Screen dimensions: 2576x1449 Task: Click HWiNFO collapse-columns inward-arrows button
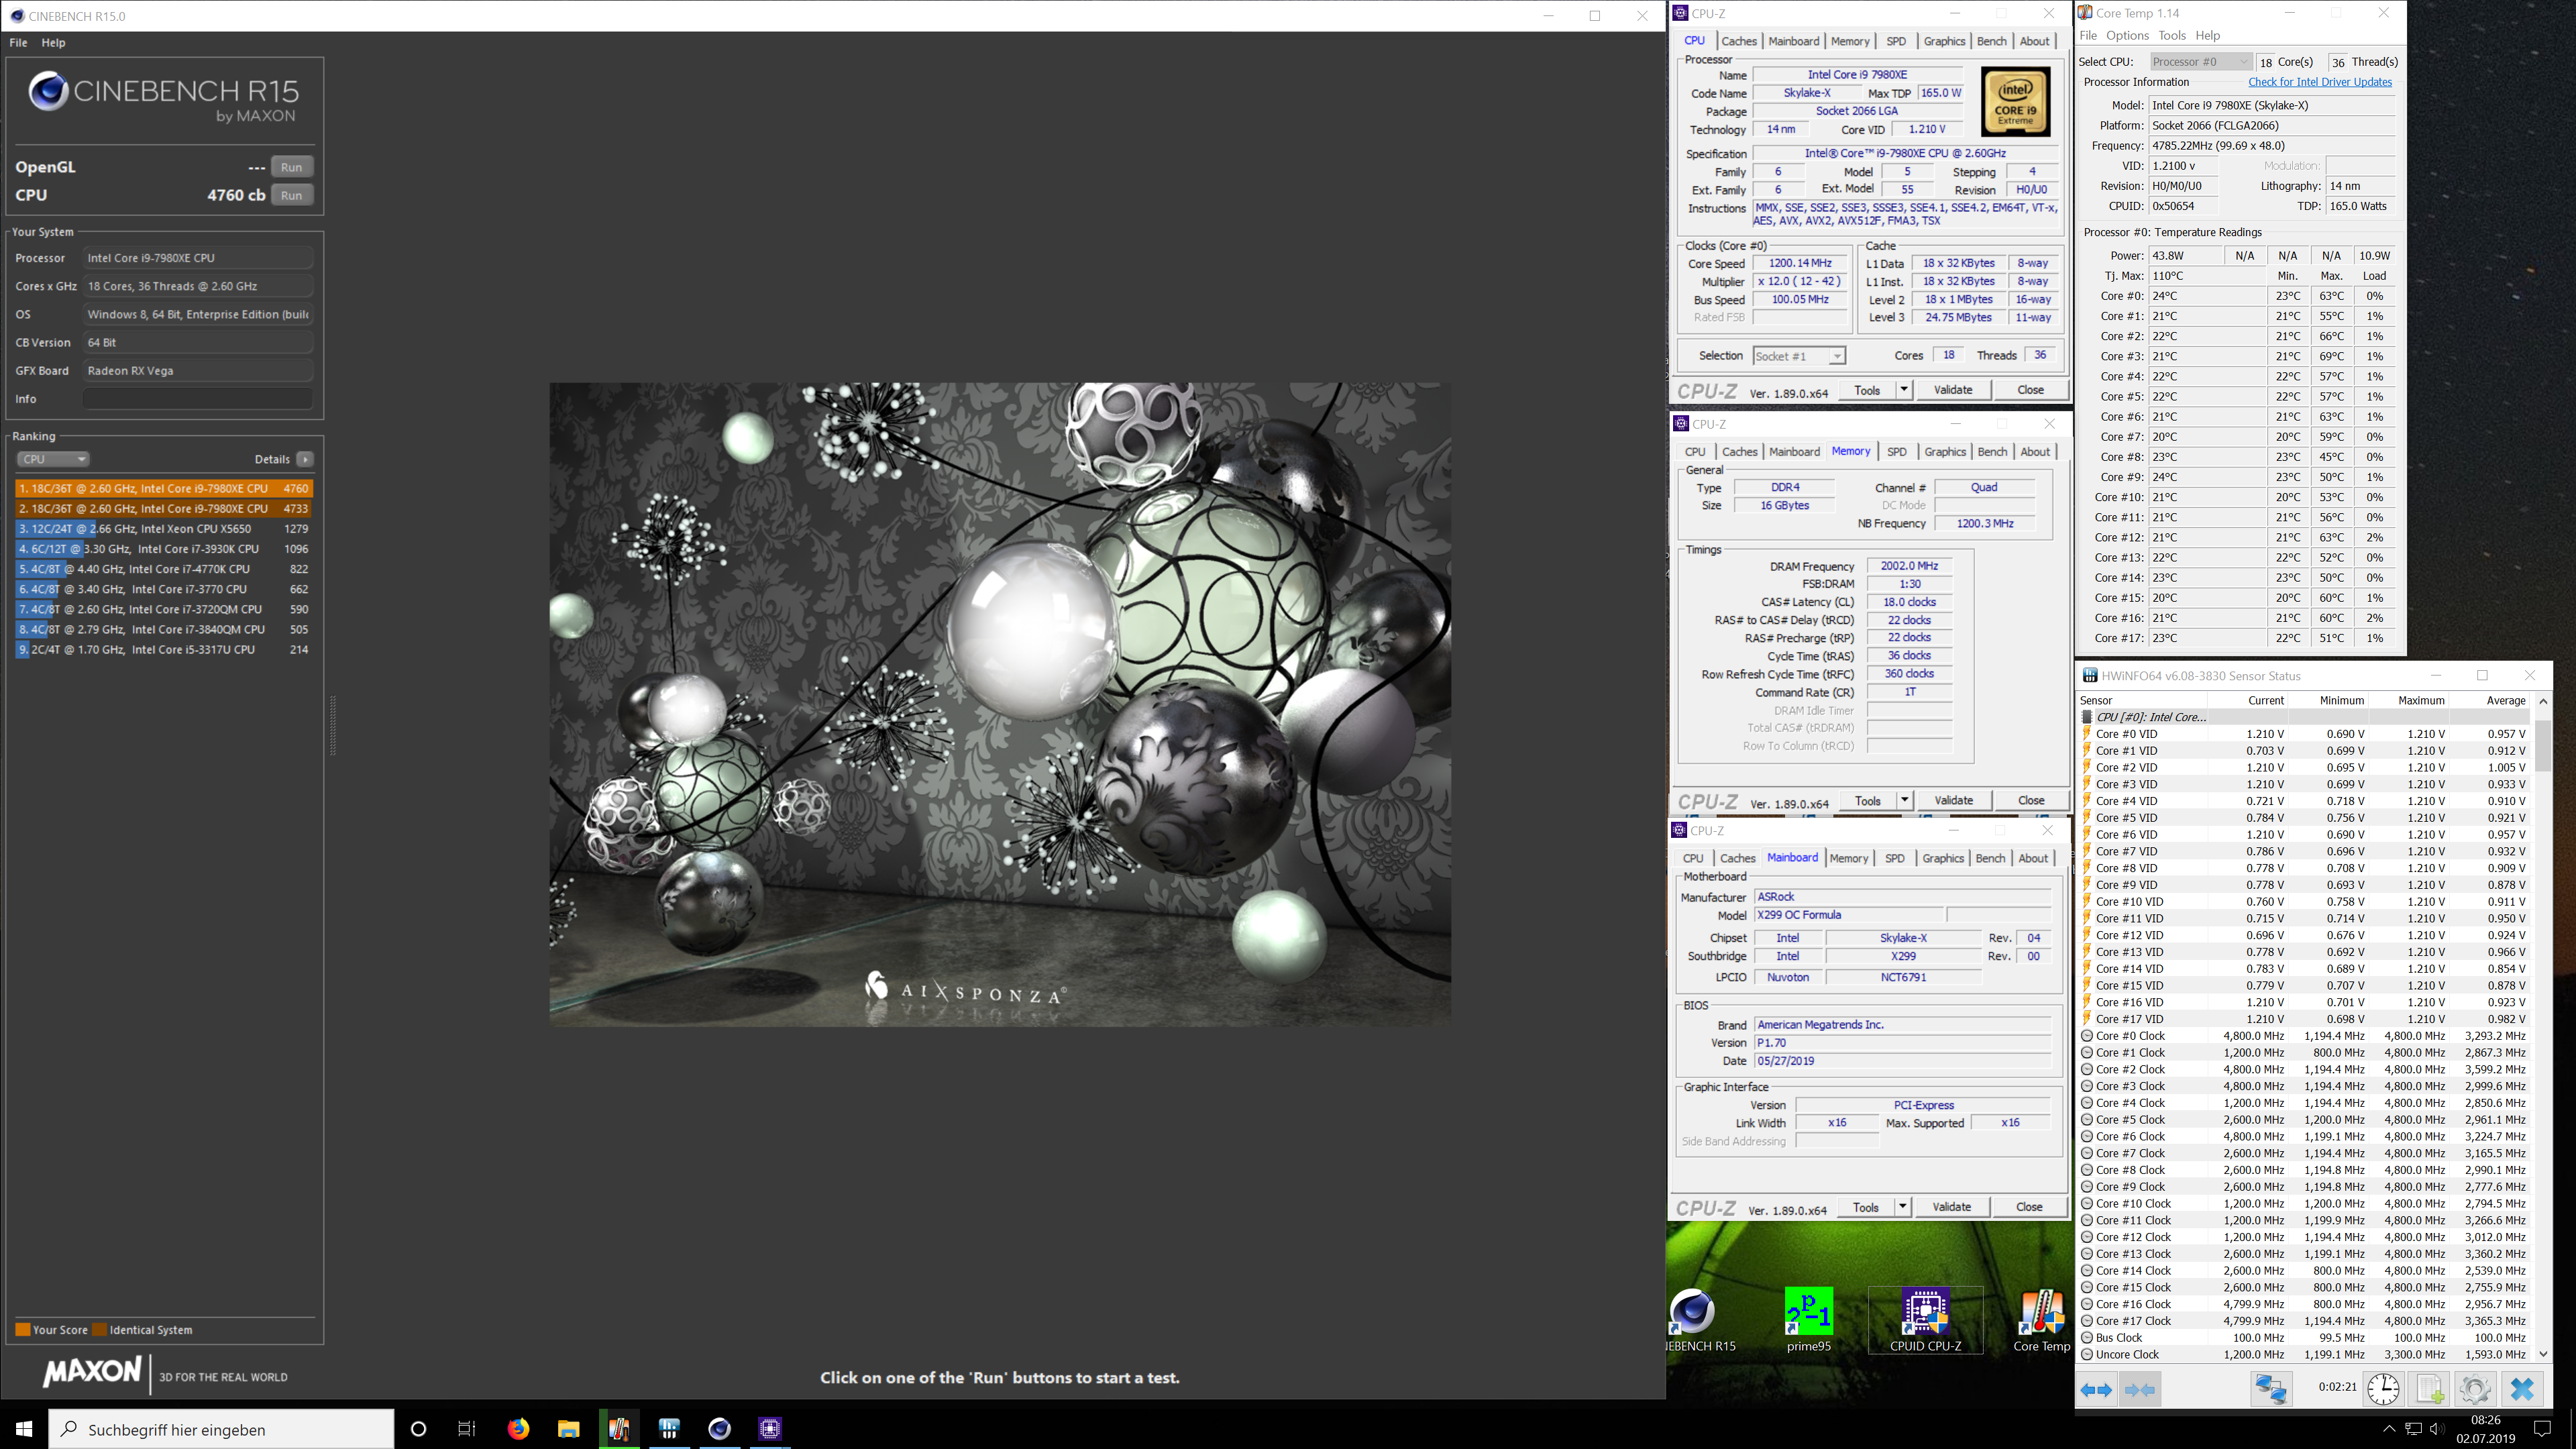2140,1389
